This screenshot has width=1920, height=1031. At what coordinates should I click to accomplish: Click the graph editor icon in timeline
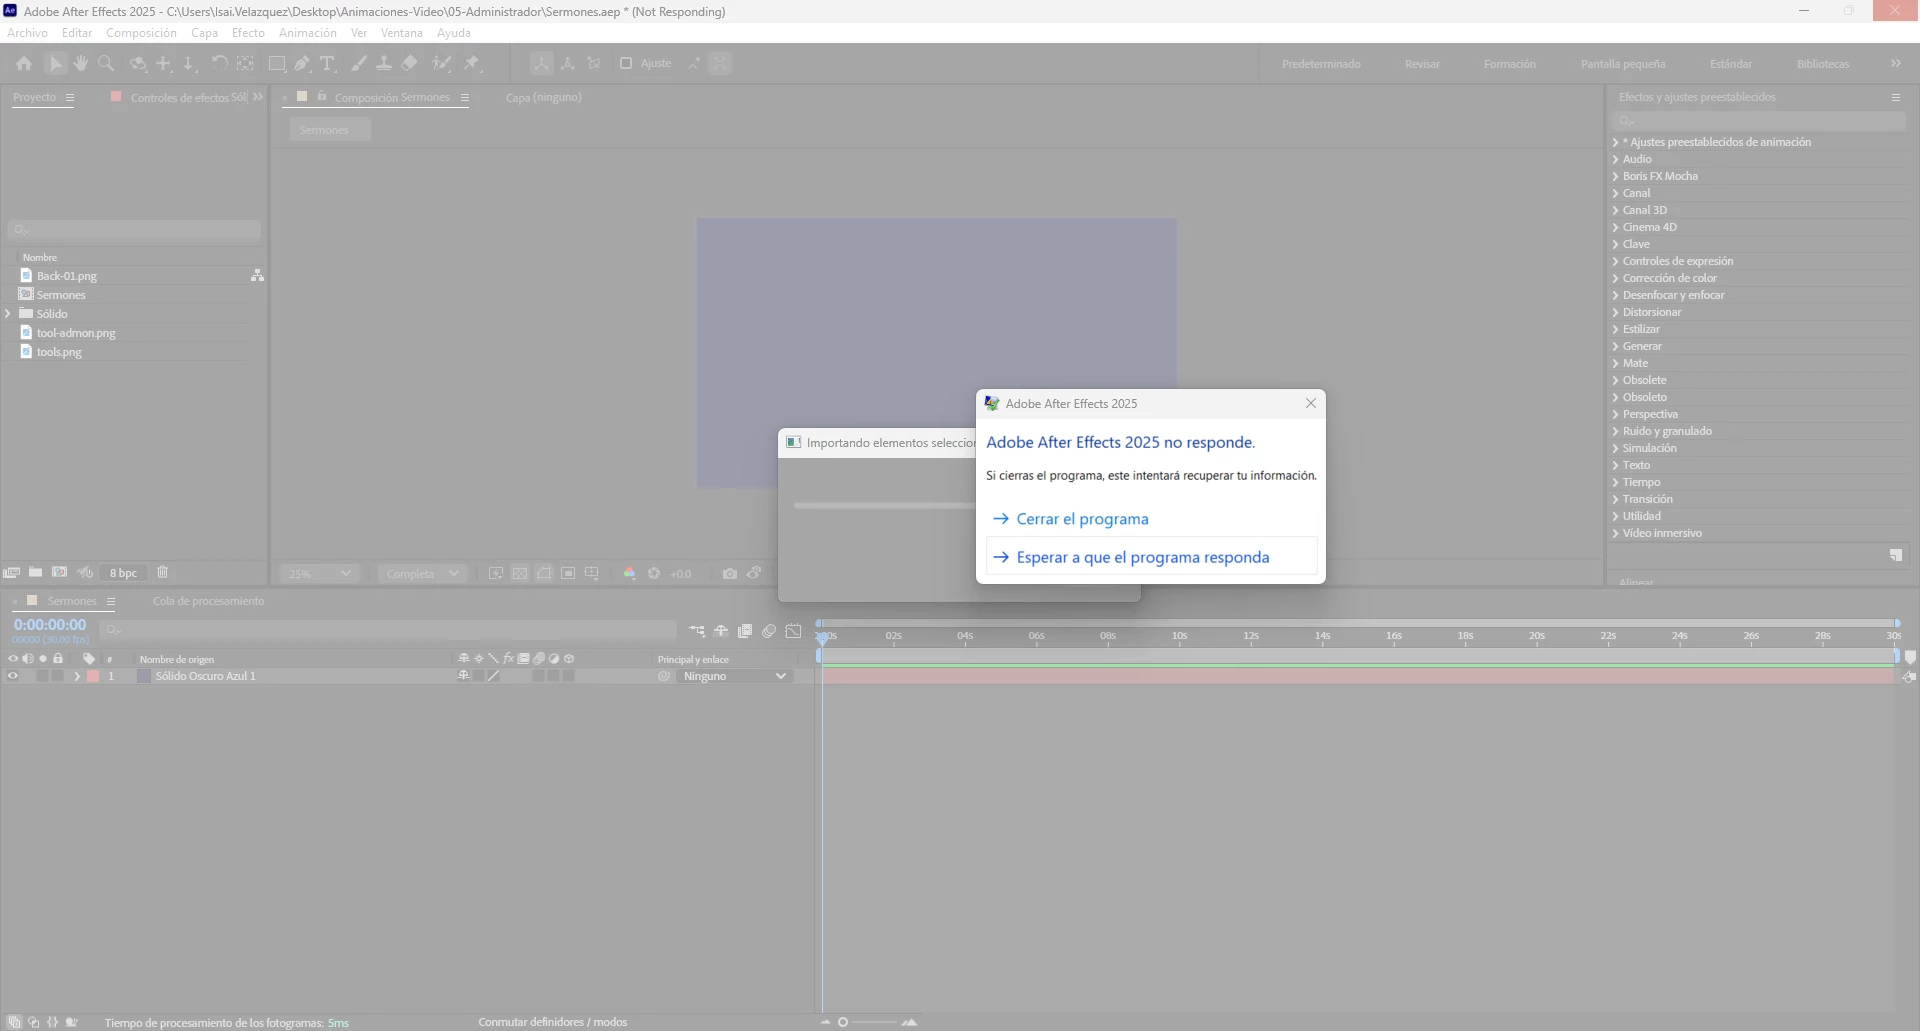click(x=794, y=631)
